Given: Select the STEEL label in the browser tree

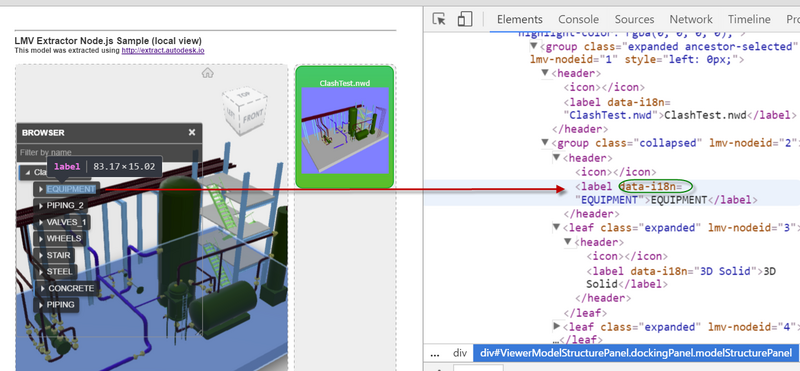Looking at the screenshot, I should pyautogui.click(x=60, y=271).
